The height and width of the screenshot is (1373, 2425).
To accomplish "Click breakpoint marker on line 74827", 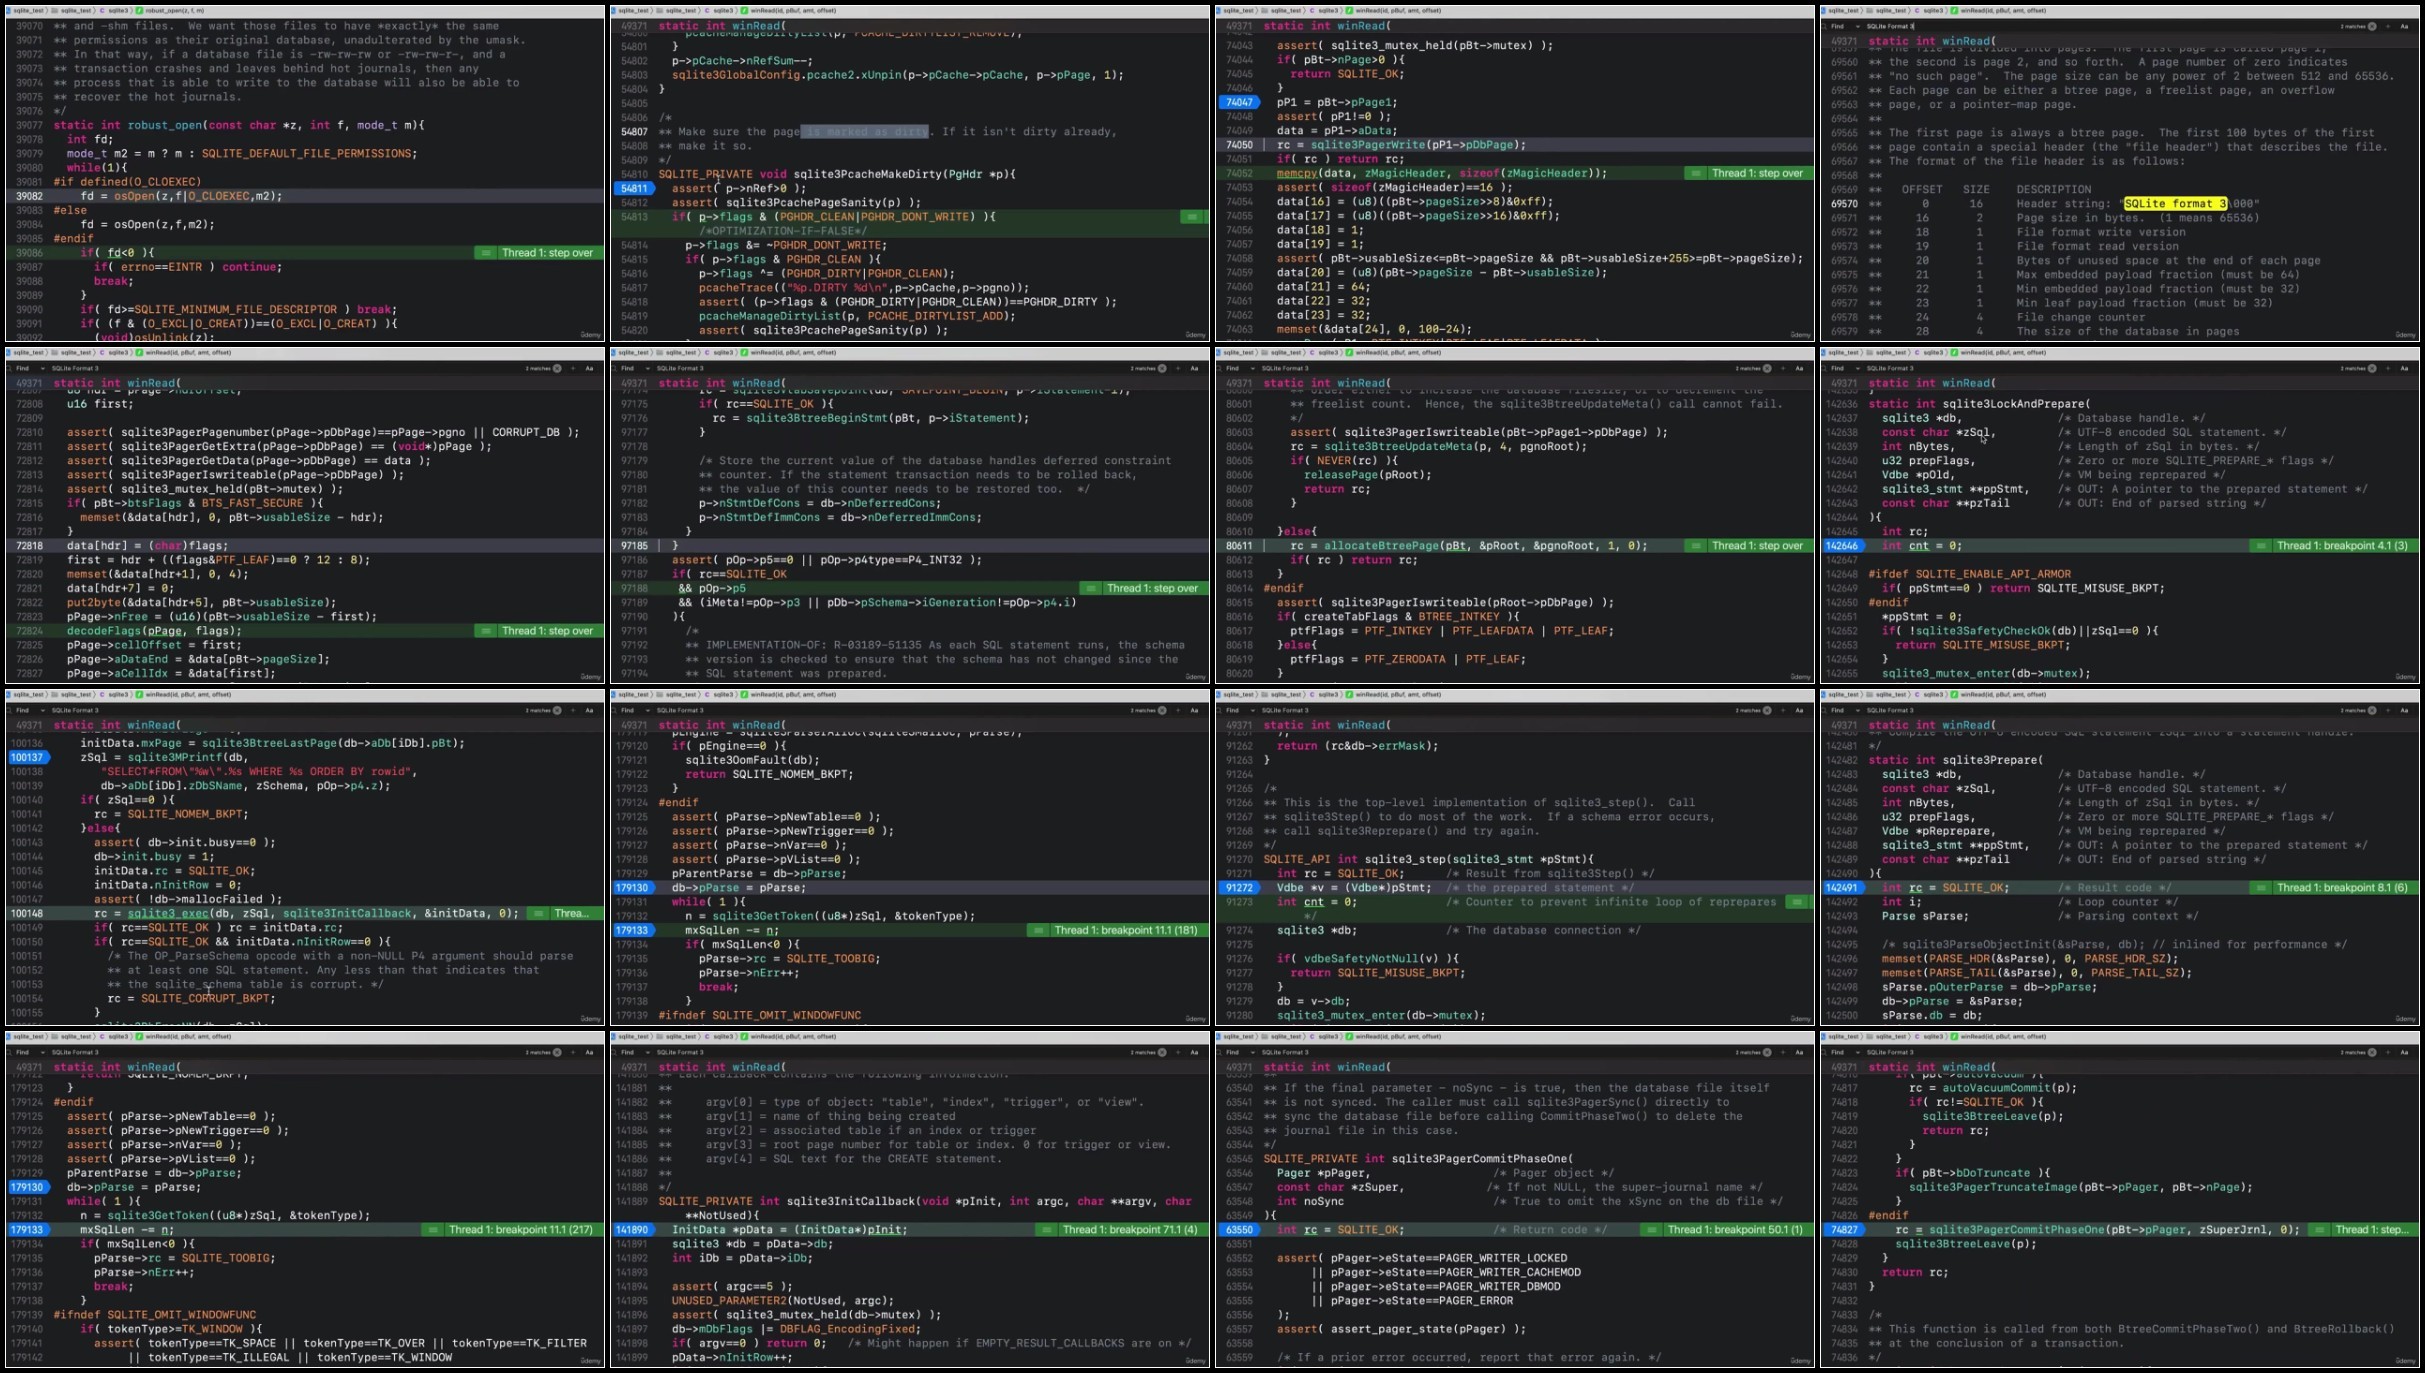I will tap(1842, 1230).
